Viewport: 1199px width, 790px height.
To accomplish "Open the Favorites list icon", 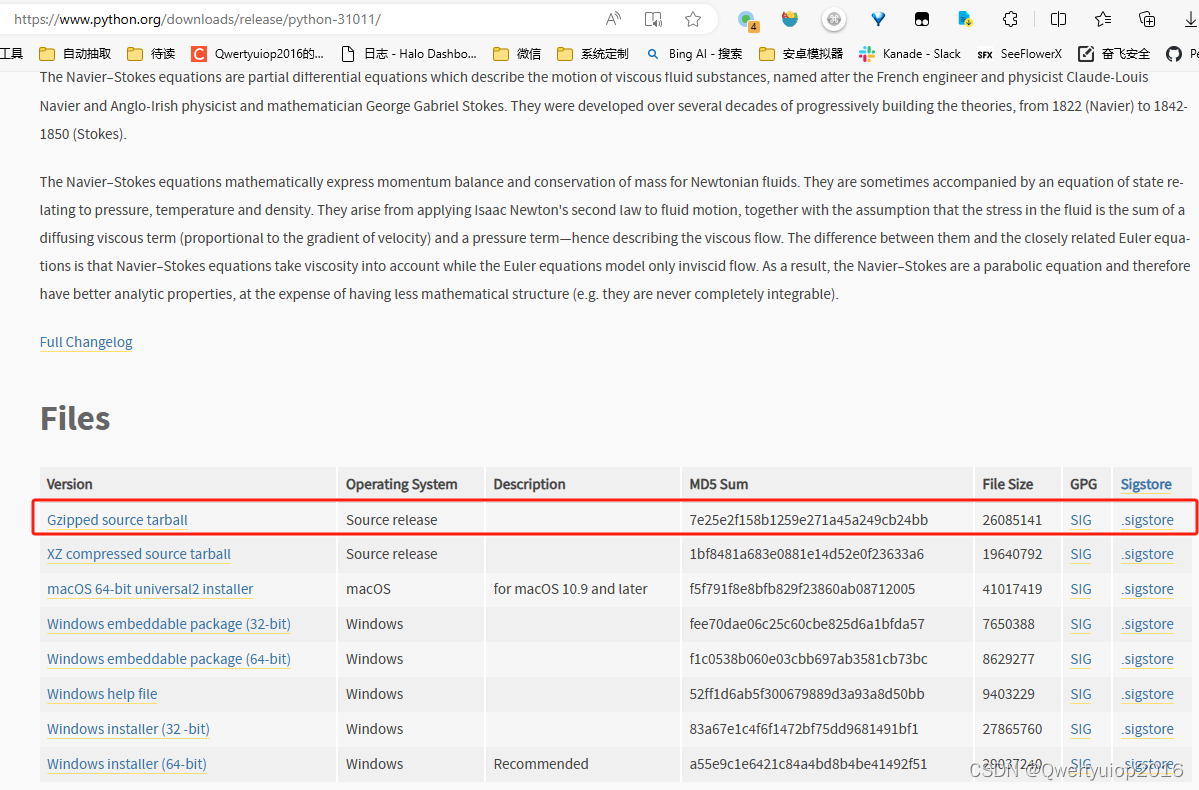I will coord(1101,18).
